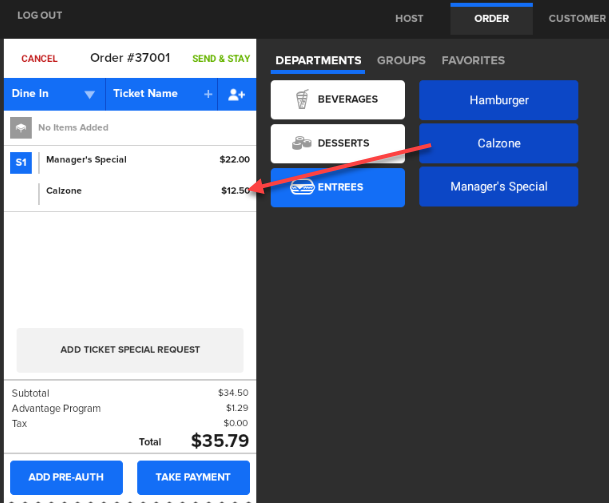
Task: Click the Send & Stay link
Action: click(221, 59)
